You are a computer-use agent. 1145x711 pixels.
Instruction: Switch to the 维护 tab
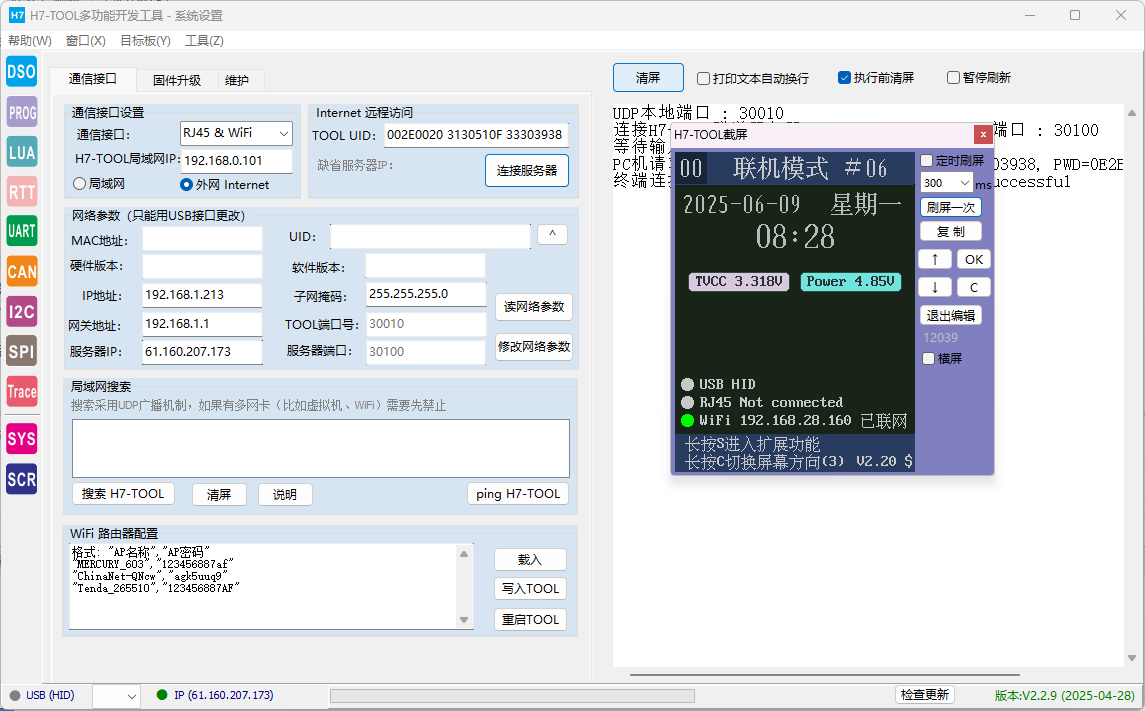237,80
